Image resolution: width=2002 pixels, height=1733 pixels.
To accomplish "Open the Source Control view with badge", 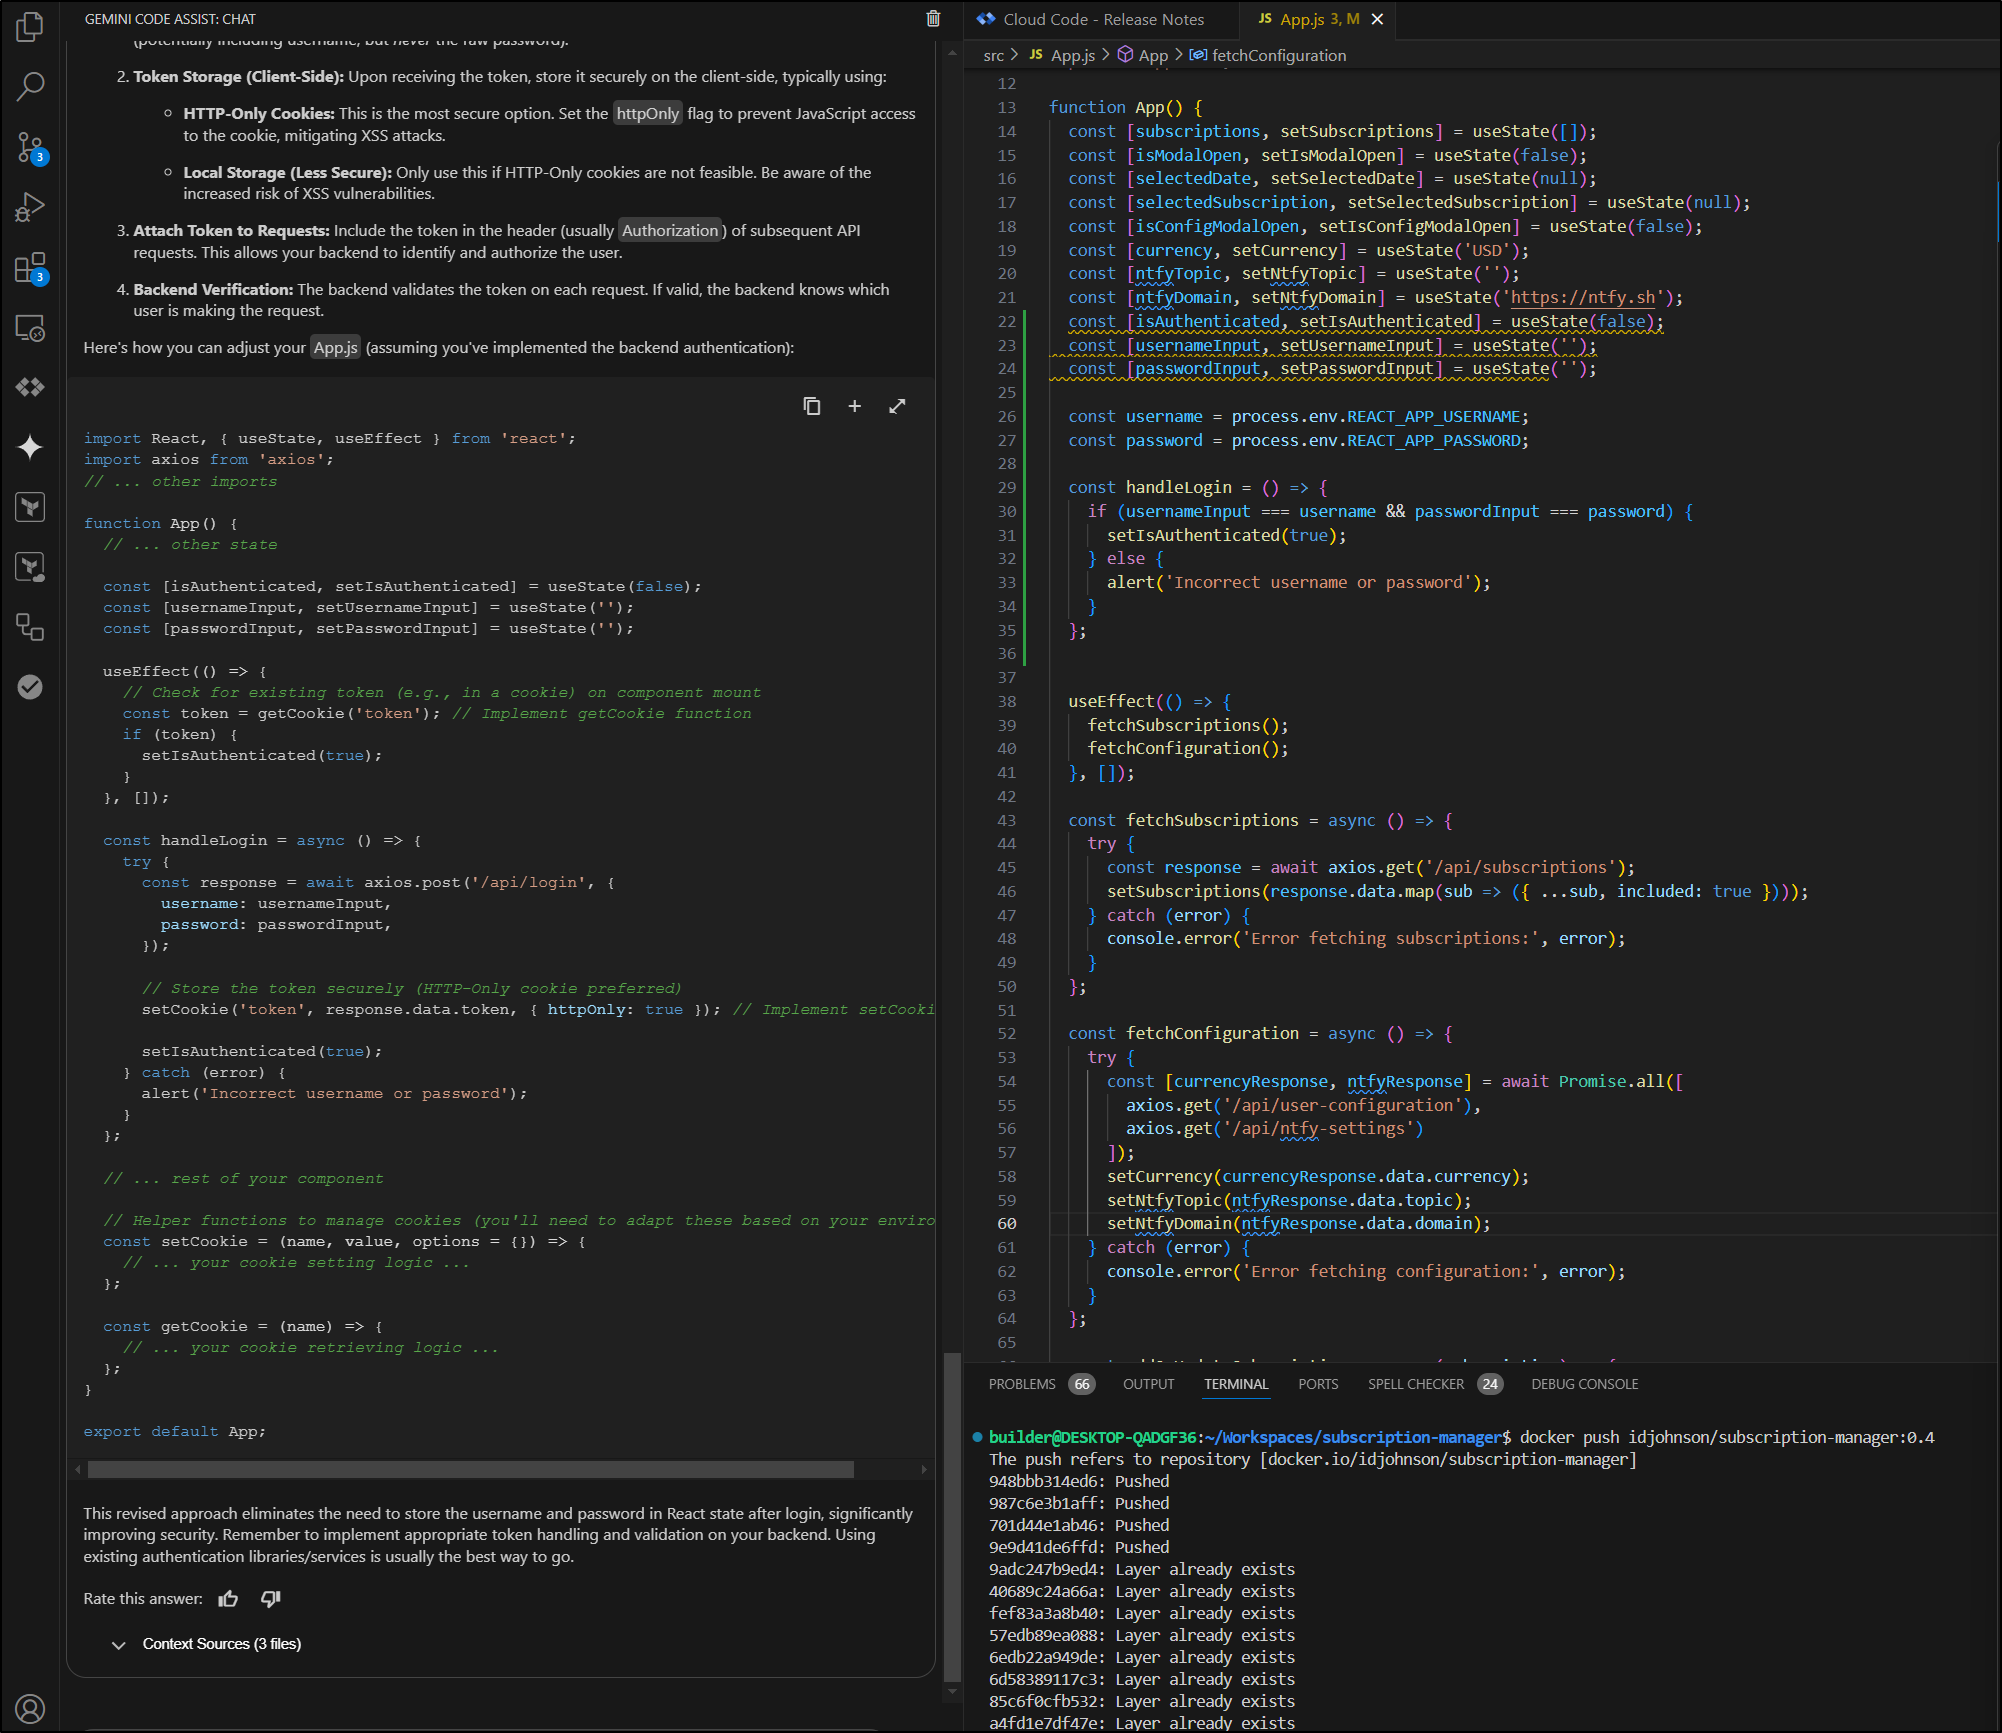I will tap(30, 148).
